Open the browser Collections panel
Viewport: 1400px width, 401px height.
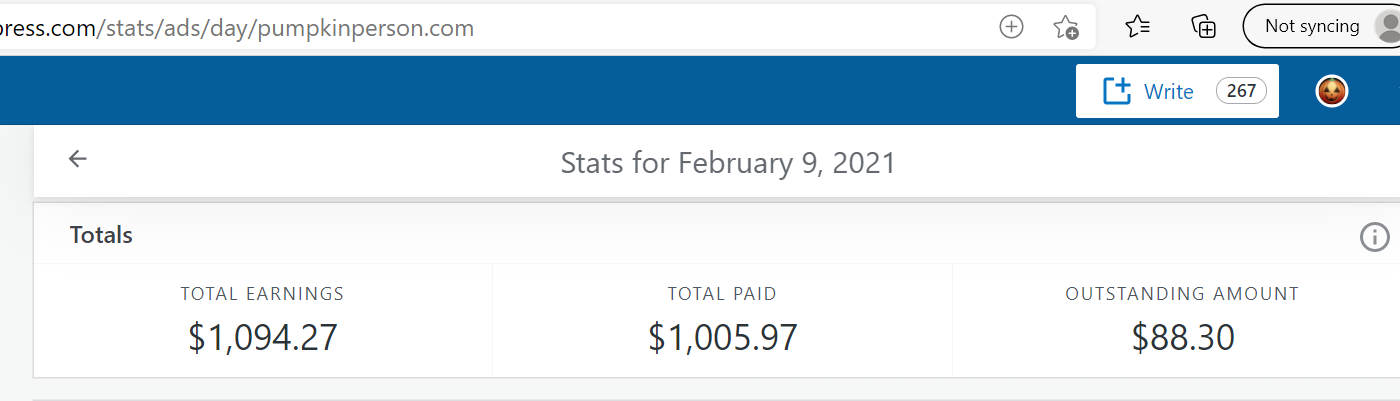[1204, 27]
